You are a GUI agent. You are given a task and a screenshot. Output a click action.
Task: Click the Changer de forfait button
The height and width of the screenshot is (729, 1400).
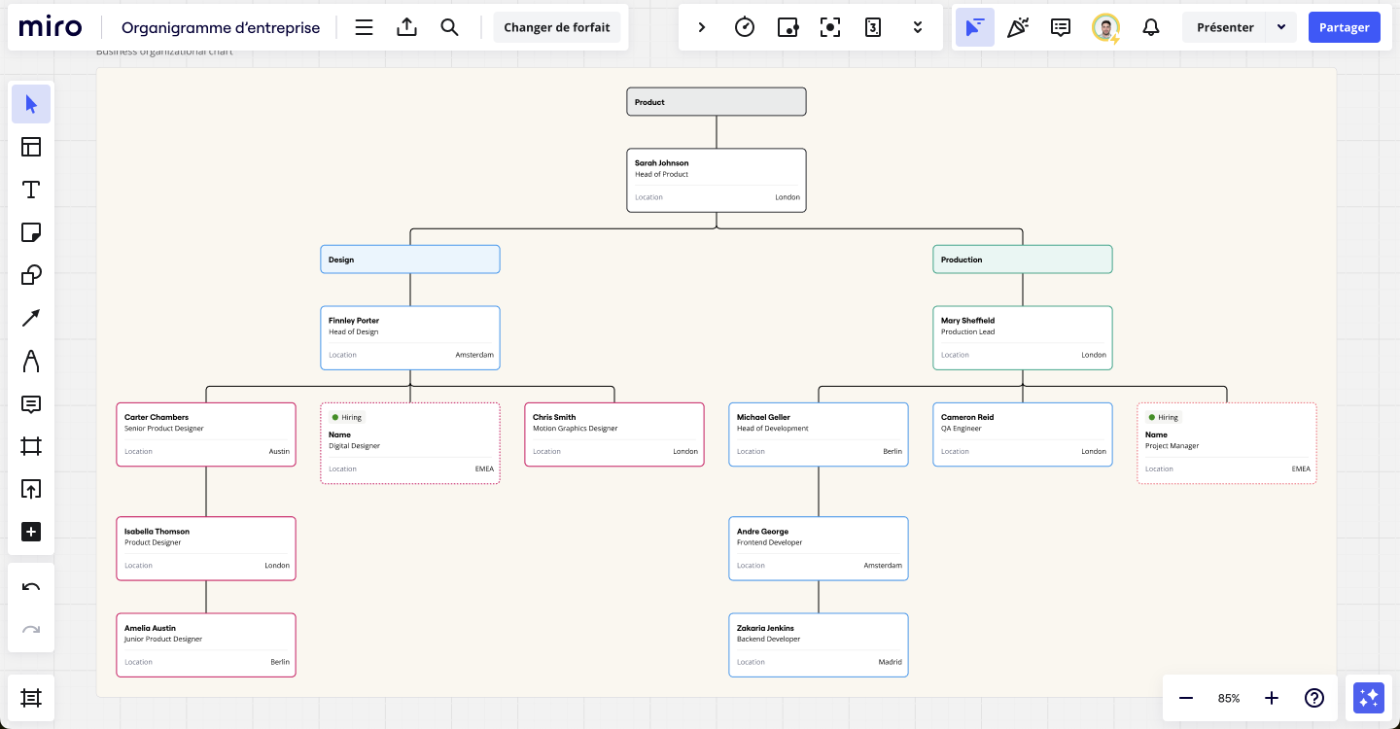[x=557, y=27]
